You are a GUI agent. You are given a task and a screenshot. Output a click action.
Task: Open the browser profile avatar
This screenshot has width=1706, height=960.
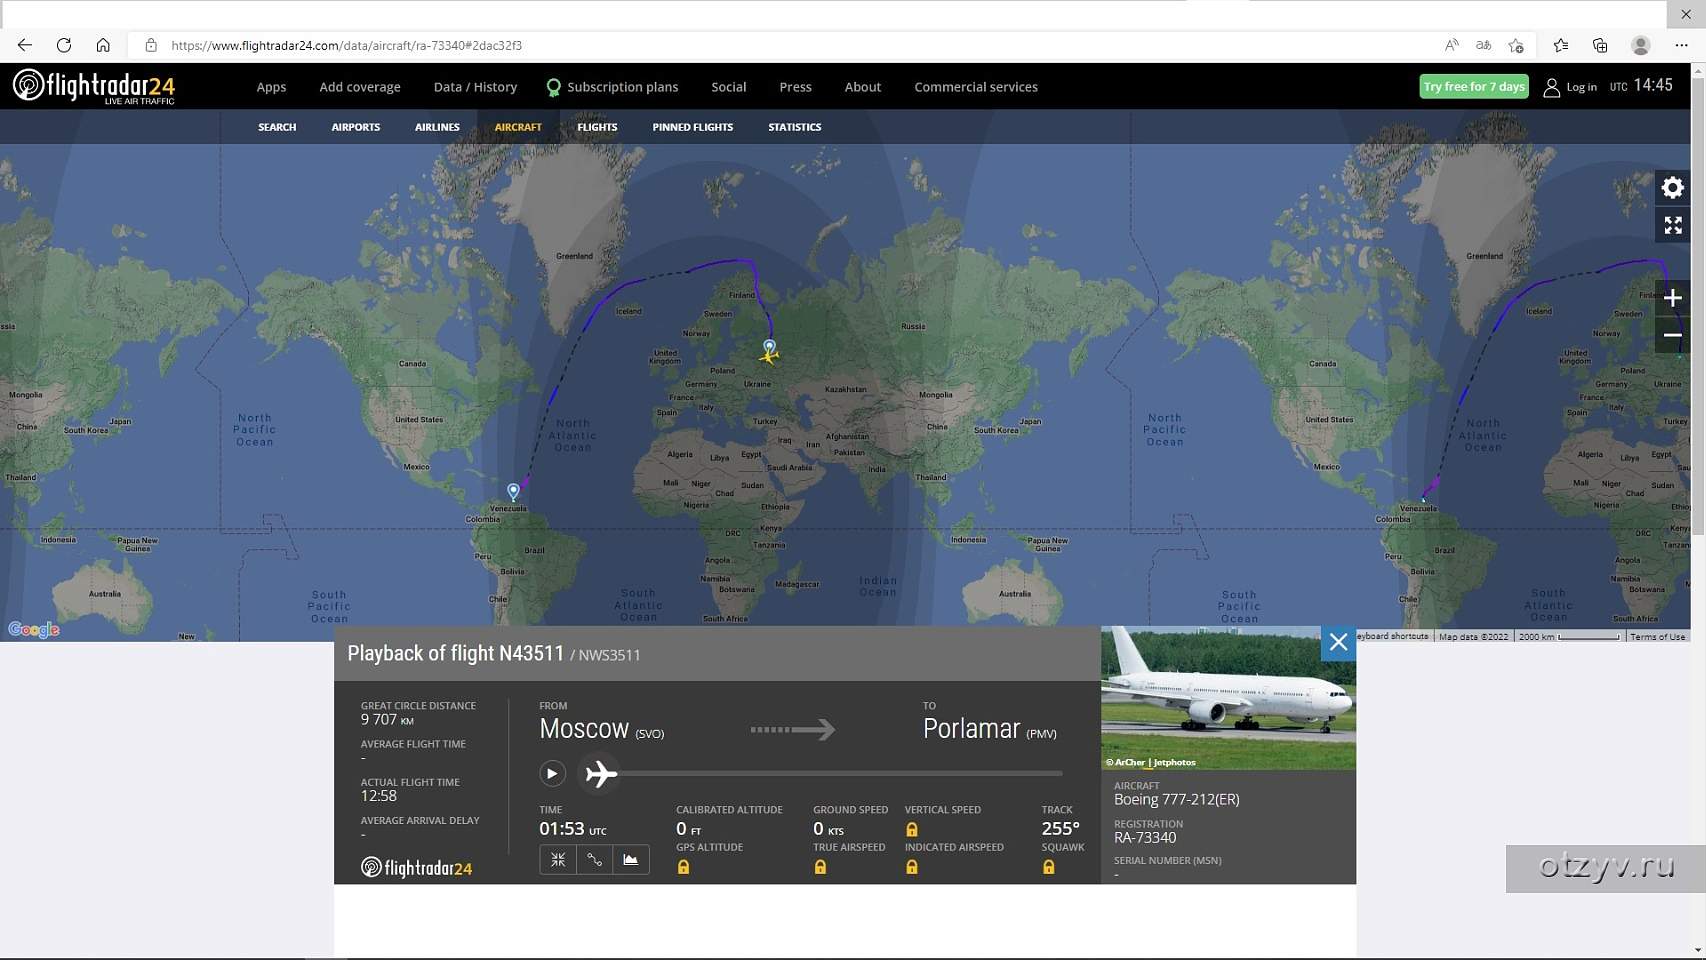tap(1640, 45)
